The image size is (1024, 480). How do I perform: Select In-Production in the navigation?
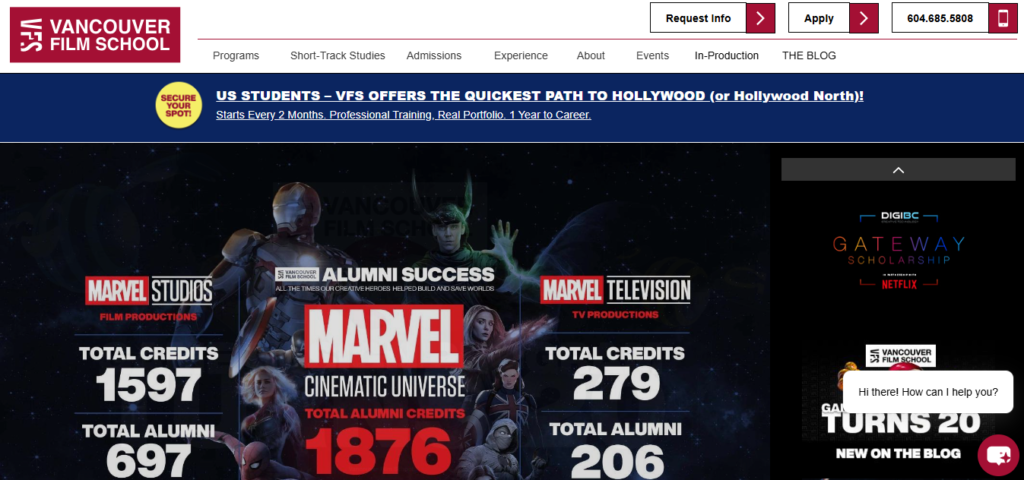[x=727, y=56]
